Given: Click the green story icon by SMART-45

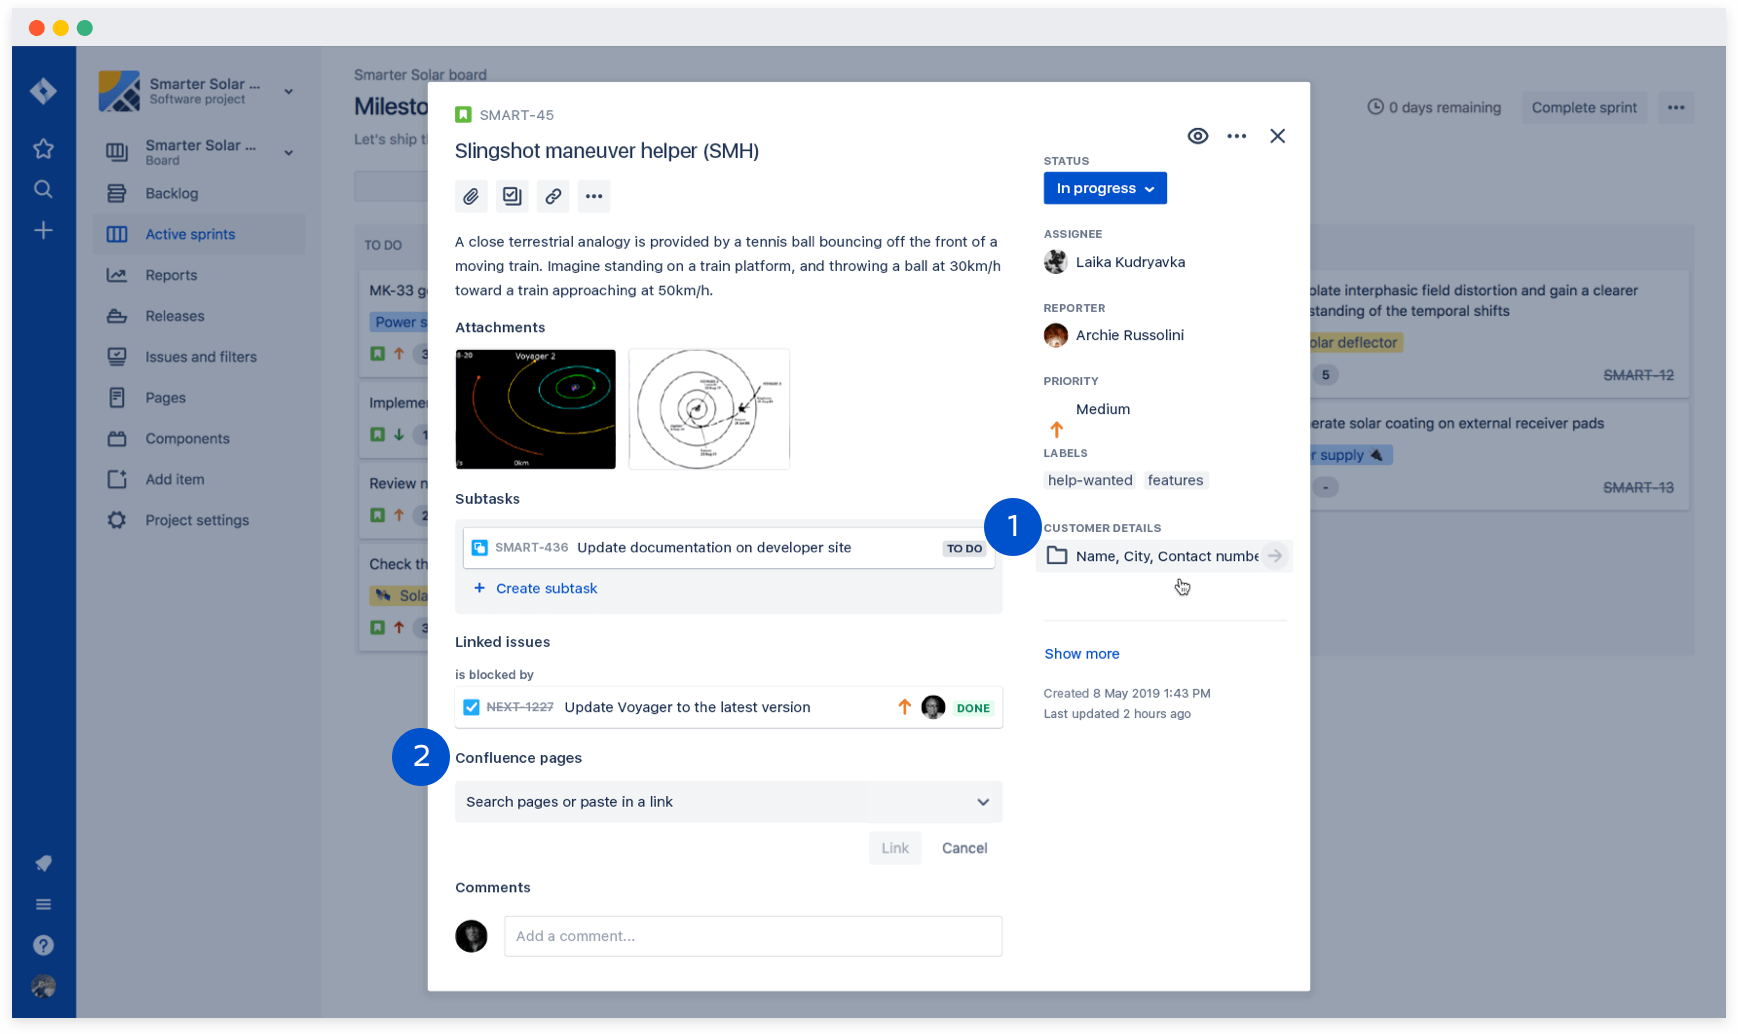Looking at the screenshot, I should point(463,115).
